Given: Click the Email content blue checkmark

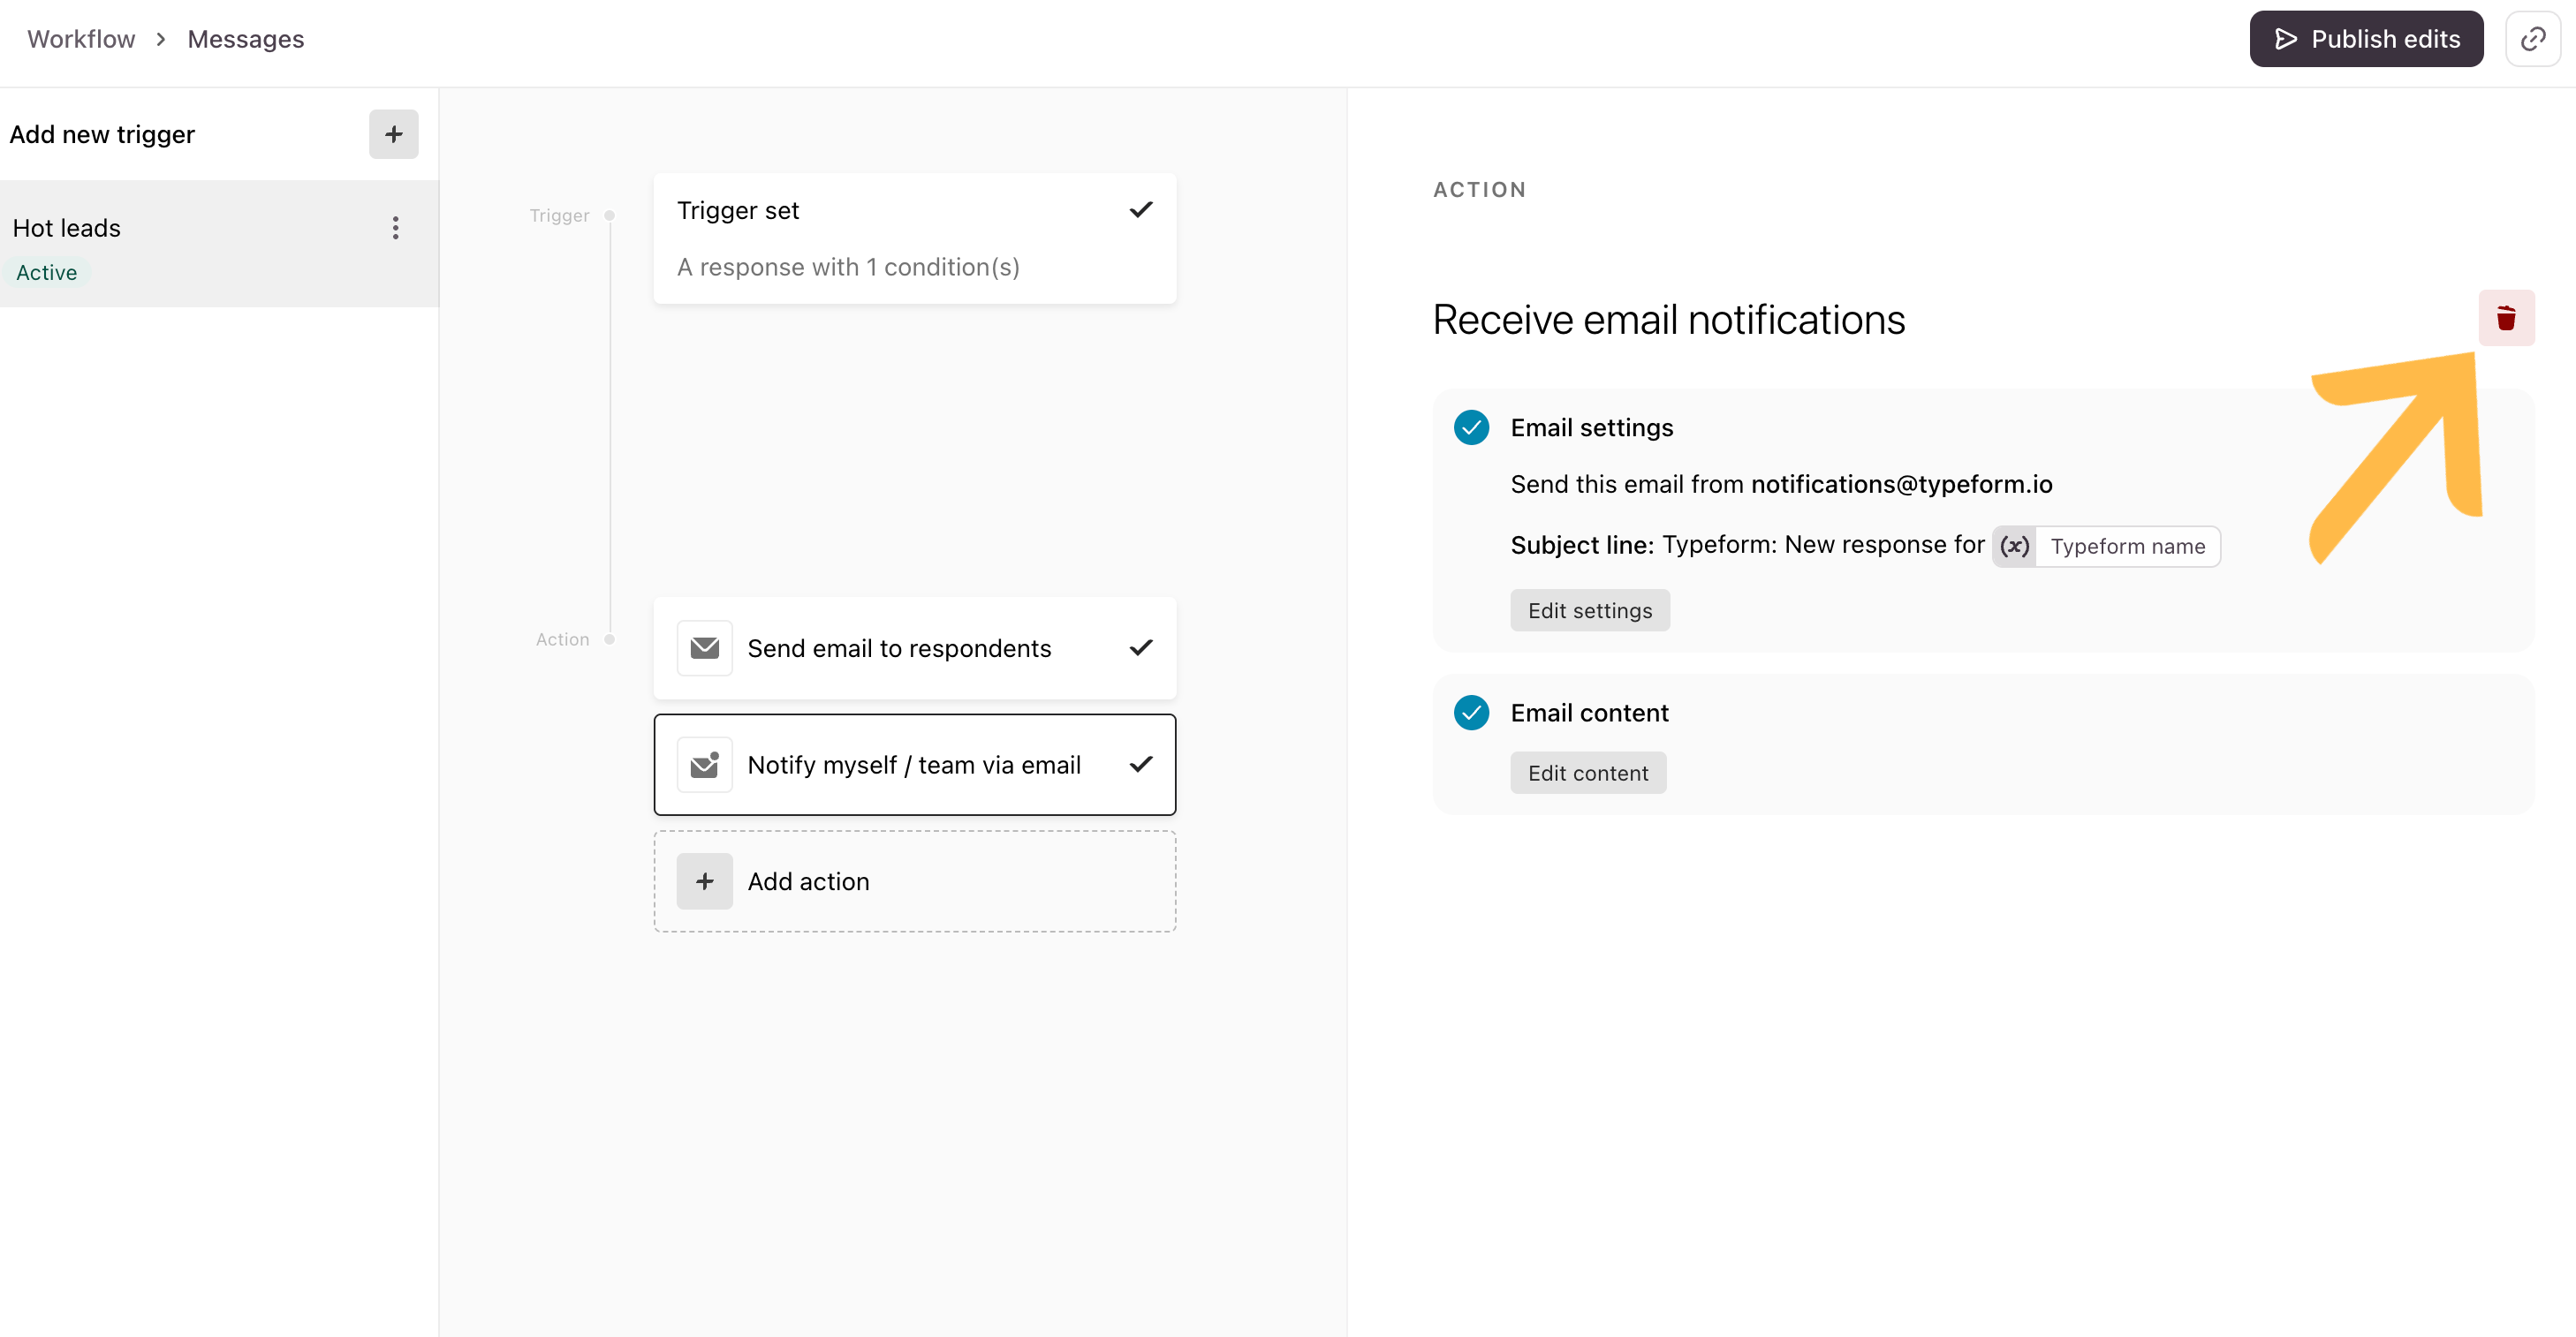Looking at the screenshot, I should click(1471, 713).
